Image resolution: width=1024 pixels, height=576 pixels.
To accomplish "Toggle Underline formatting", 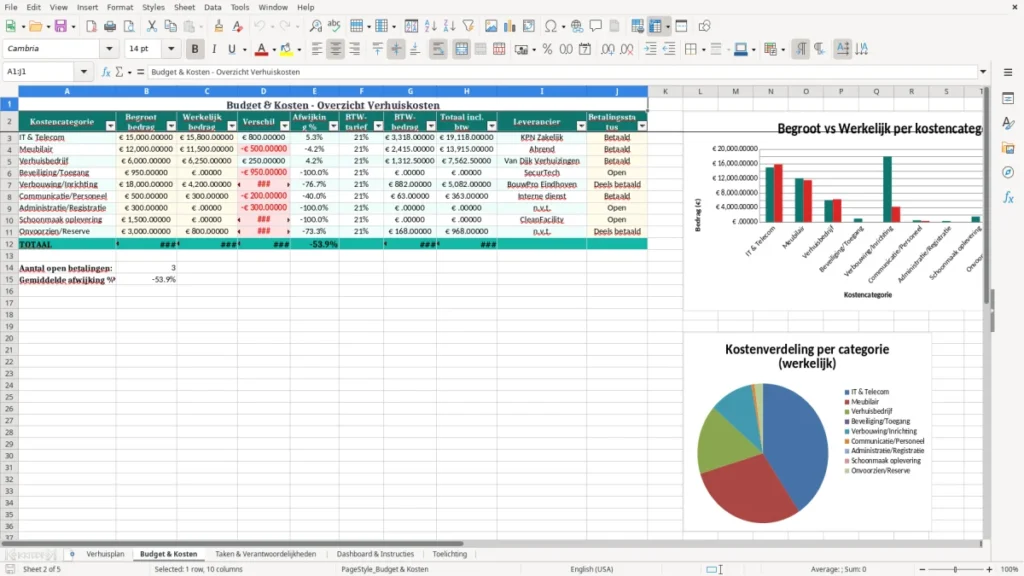I will pyautogui.click(x=231, y=49).
